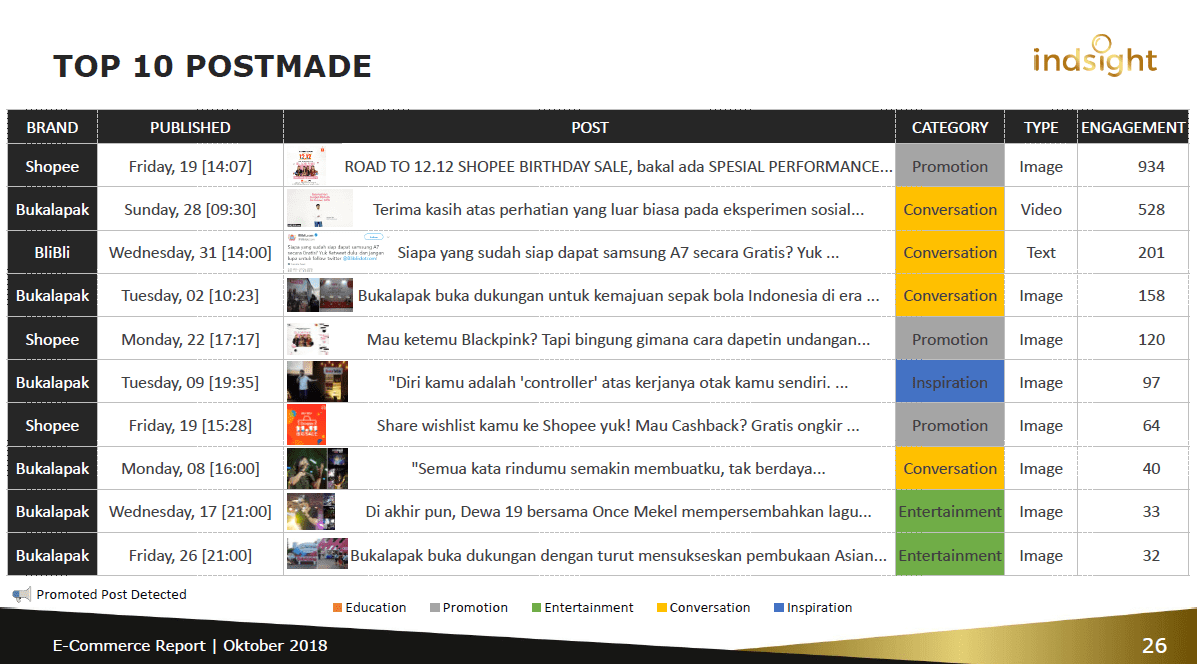Click the POST column header
The height and width of the screenshot is (664, 1197).
(589, 127)
